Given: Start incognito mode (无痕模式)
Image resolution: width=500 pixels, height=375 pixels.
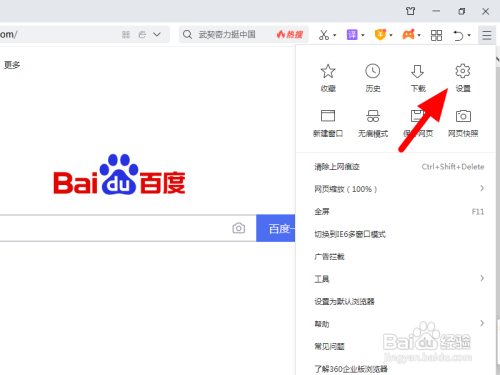Looking at the screenshot, I should click(373, 123).
